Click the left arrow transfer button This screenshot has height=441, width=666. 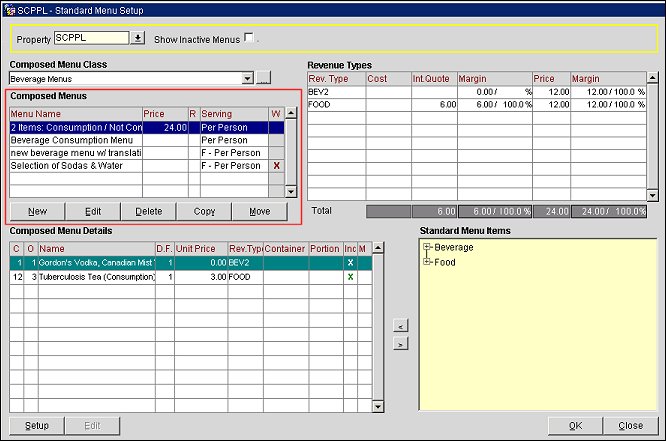pyautogui.click(x=399, y=326)
